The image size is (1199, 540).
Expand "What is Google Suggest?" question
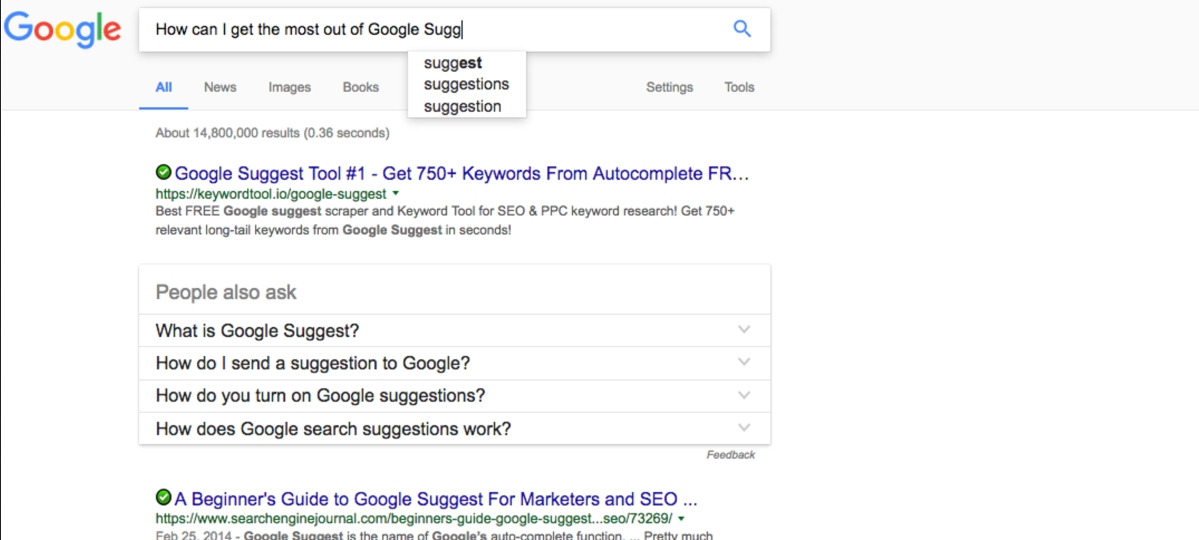743,330
